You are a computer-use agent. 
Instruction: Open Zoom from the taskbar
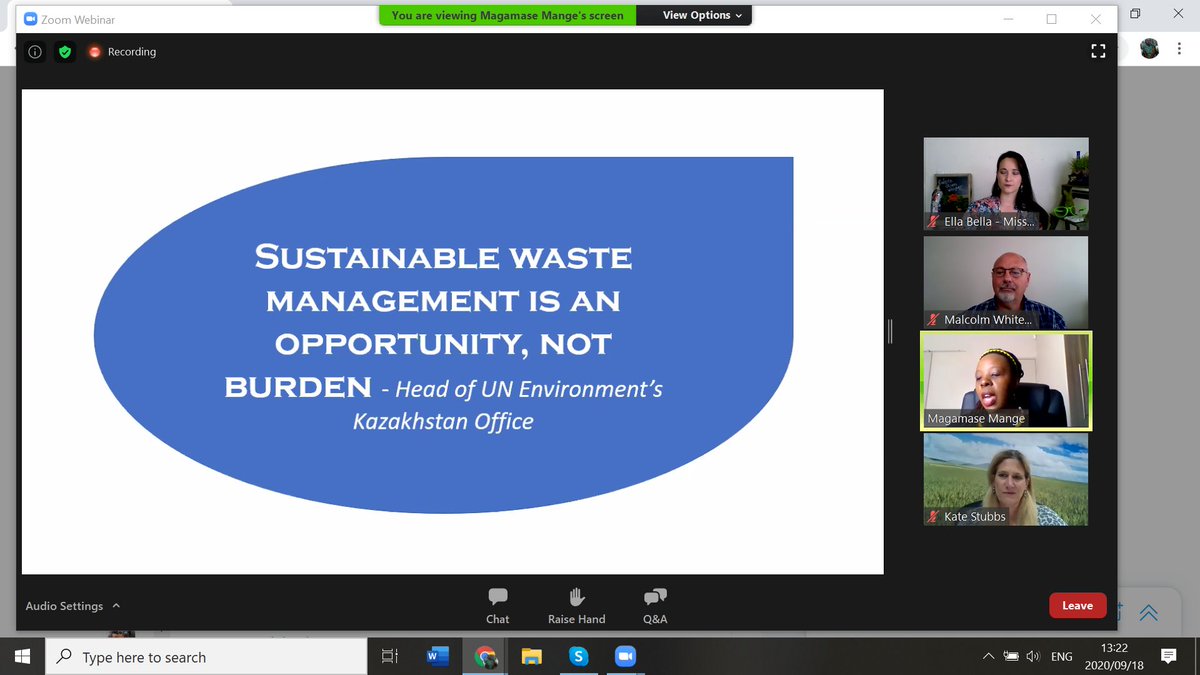pos(625,657)
